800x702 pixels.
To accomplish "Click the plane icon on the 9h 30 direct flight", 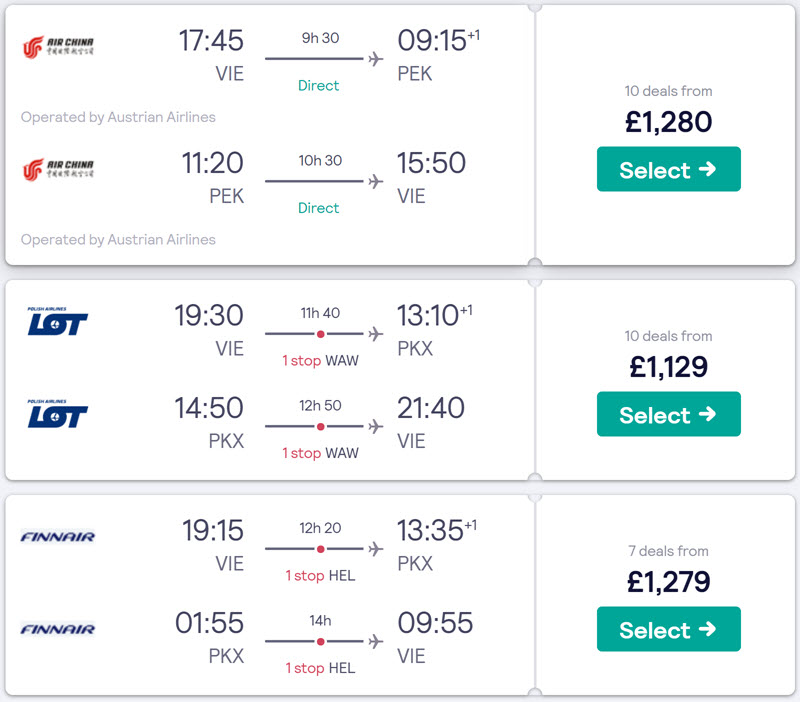I will coord(376,59).
